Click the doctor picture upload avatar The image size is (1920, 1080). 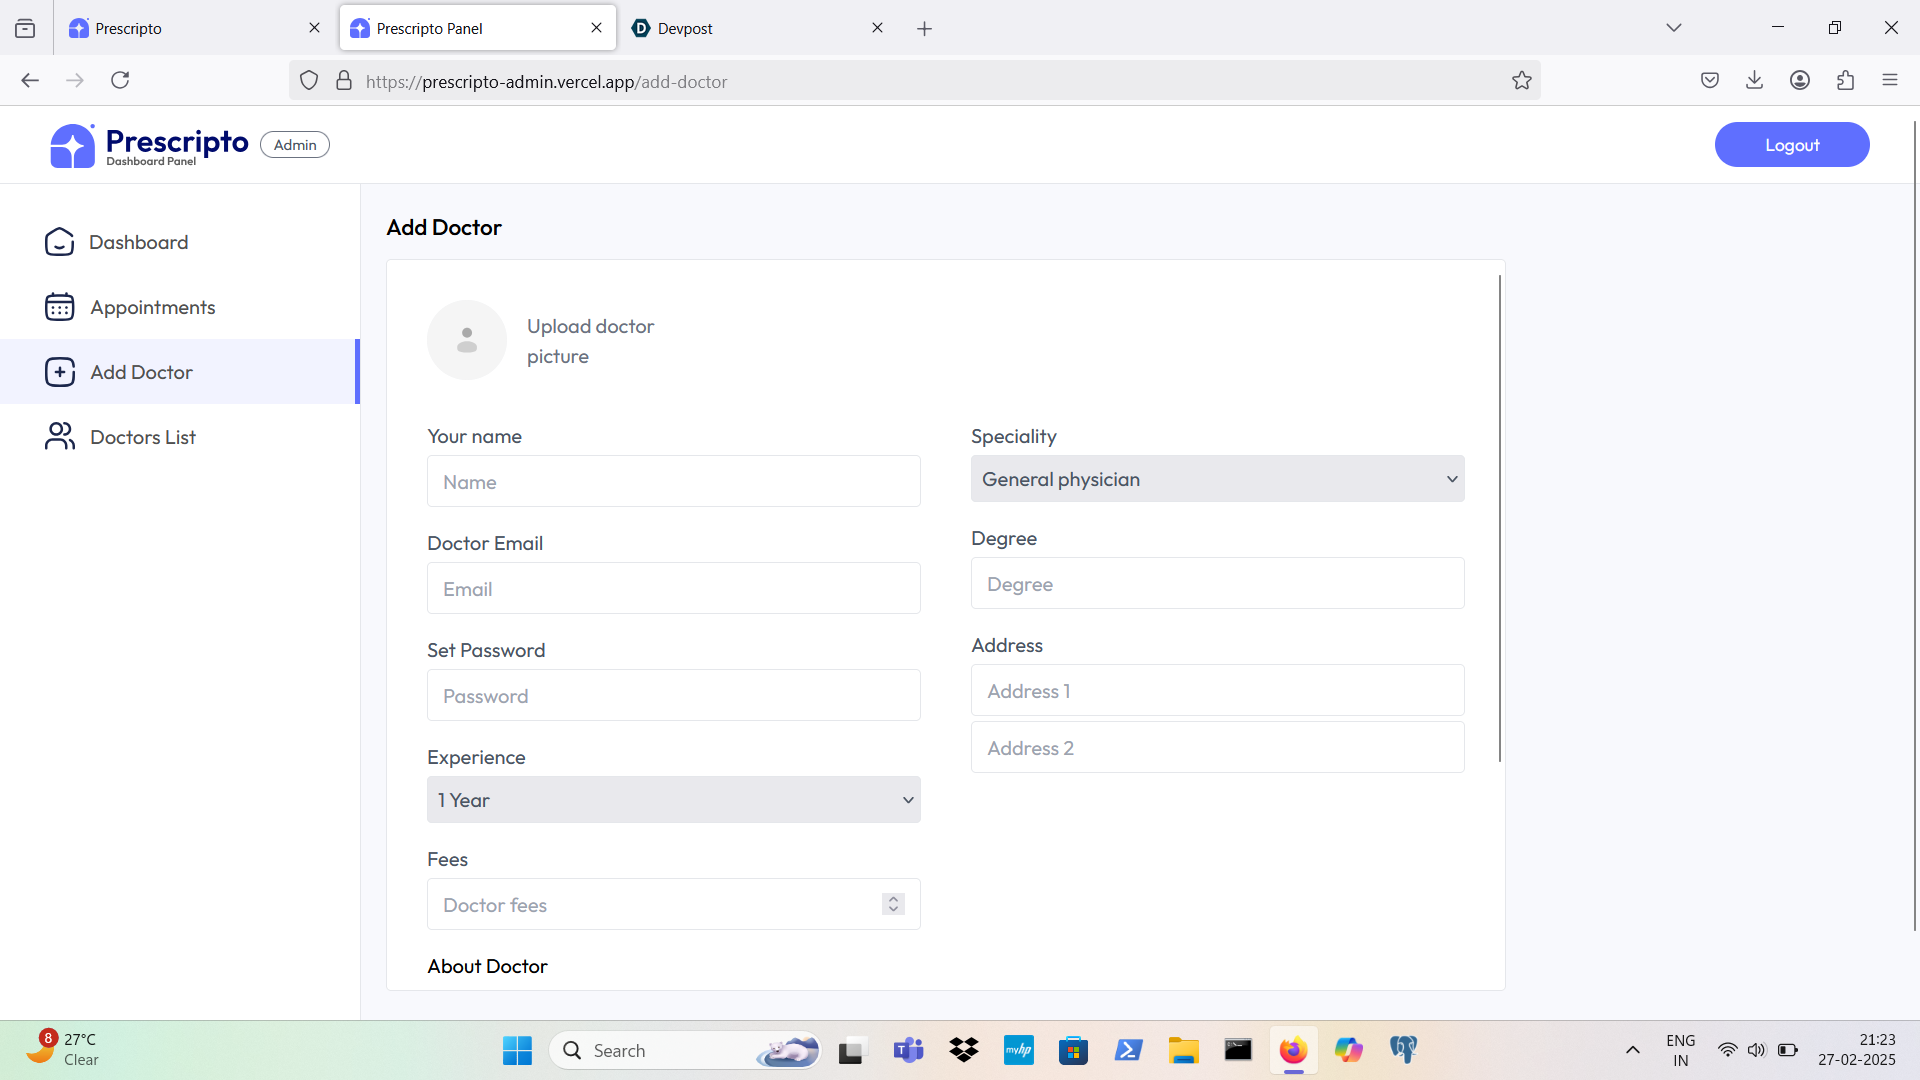click(x=467, y=340)
